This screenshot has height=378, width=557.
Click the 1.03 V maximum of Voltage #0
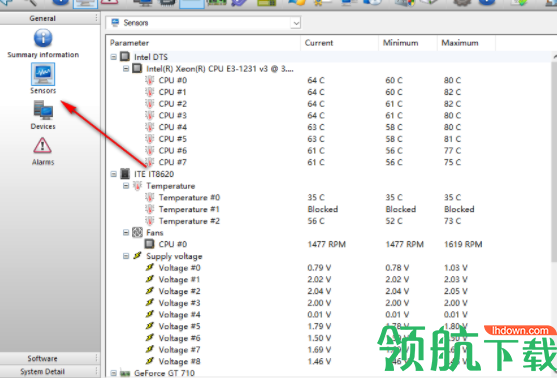point(455,268)
